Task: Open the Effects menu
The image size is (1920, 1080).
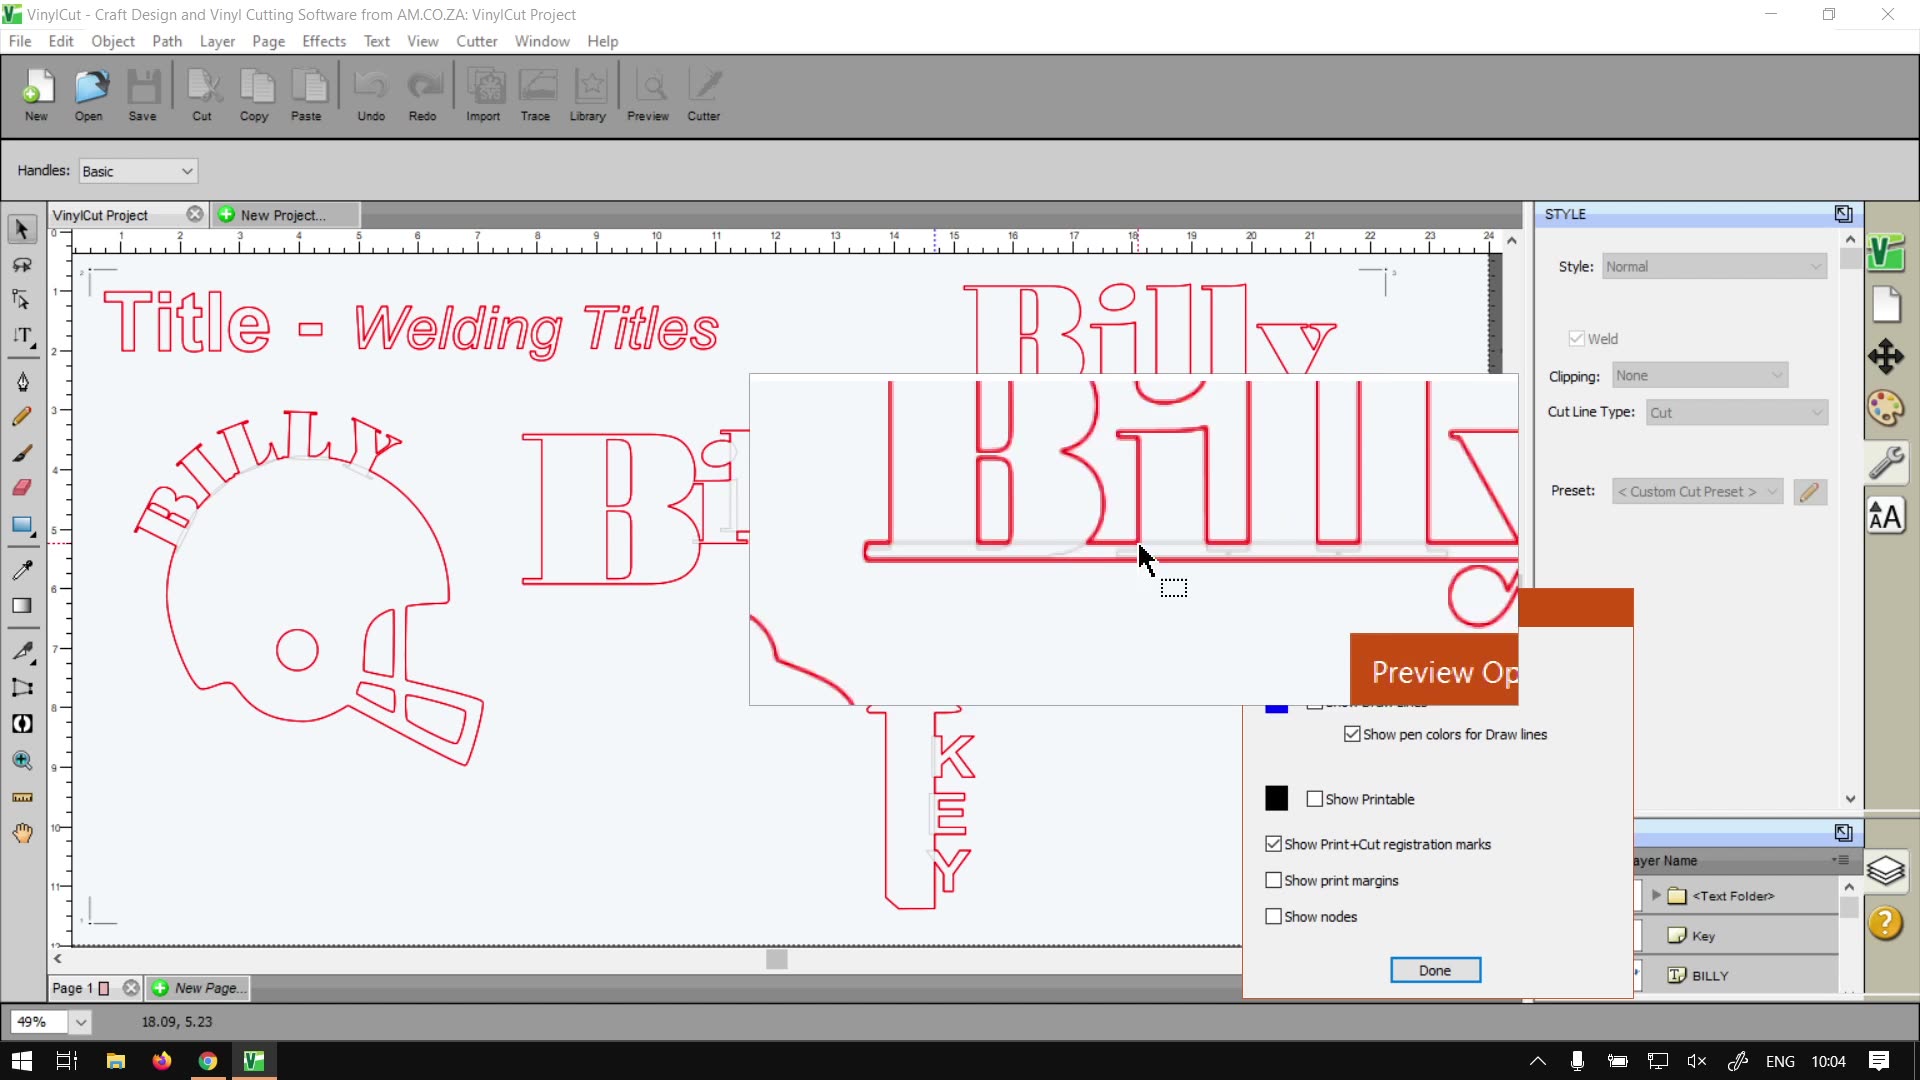Action: coord(323,41)
